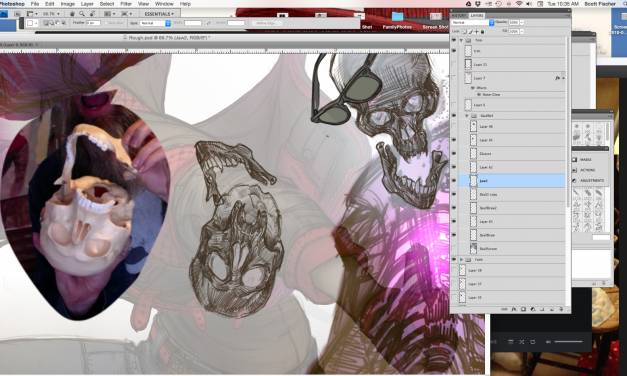
Task: Hide the selected jaw layer eye
Action: coord(454,180)
